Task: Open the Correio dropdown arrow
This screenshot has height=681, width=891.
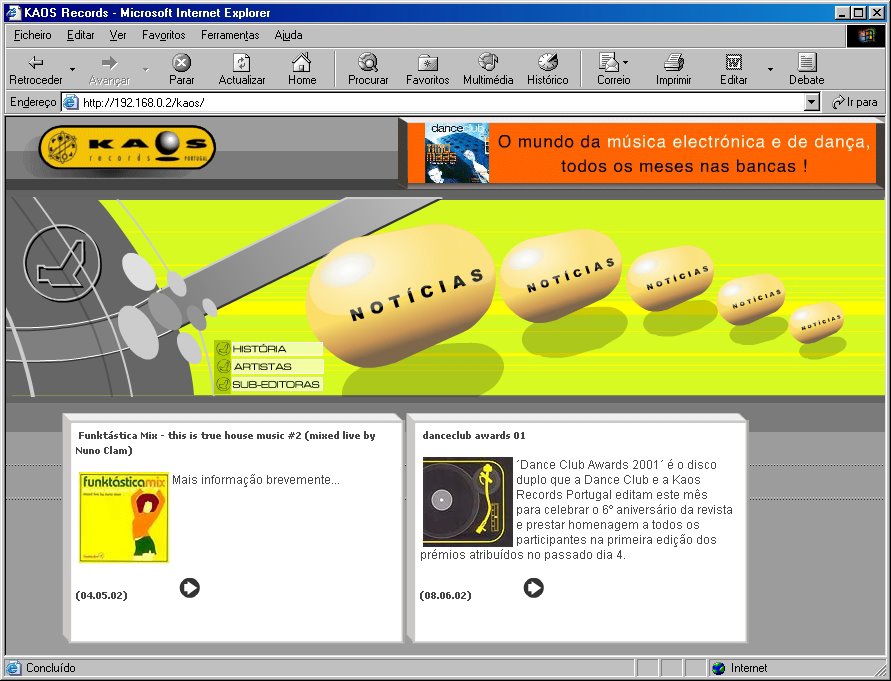Action: click(x=625, y=62)
